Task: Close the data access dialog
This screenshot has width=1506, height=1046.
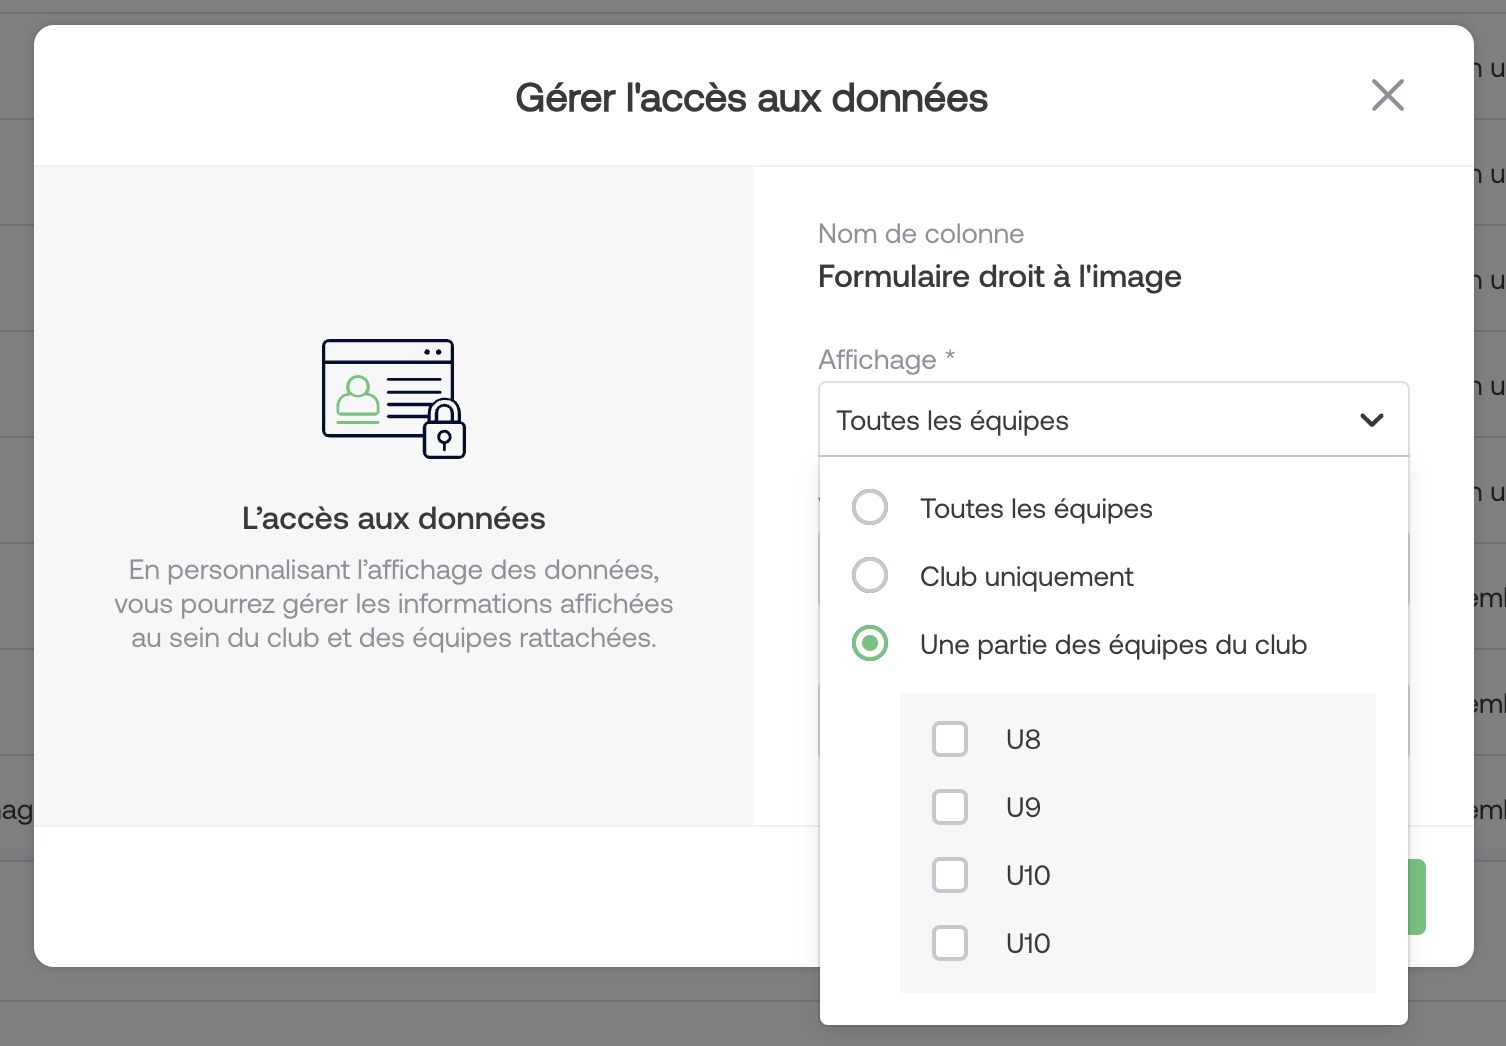Action: [x=1387, y=96]
